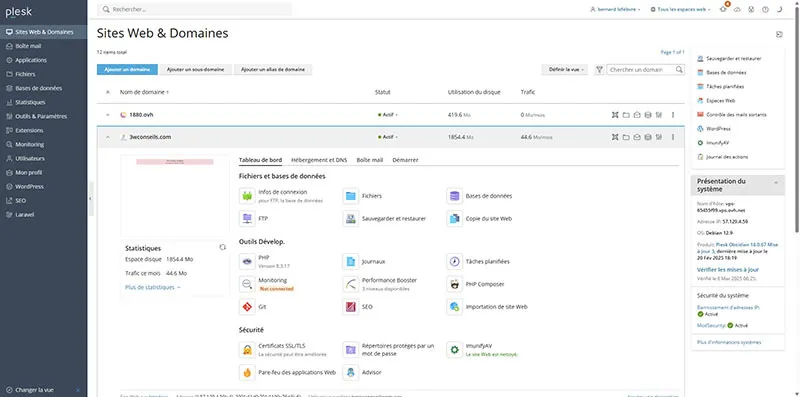Open the Performance Booster icon
The image size is (800, 397).
pos(350,284)
